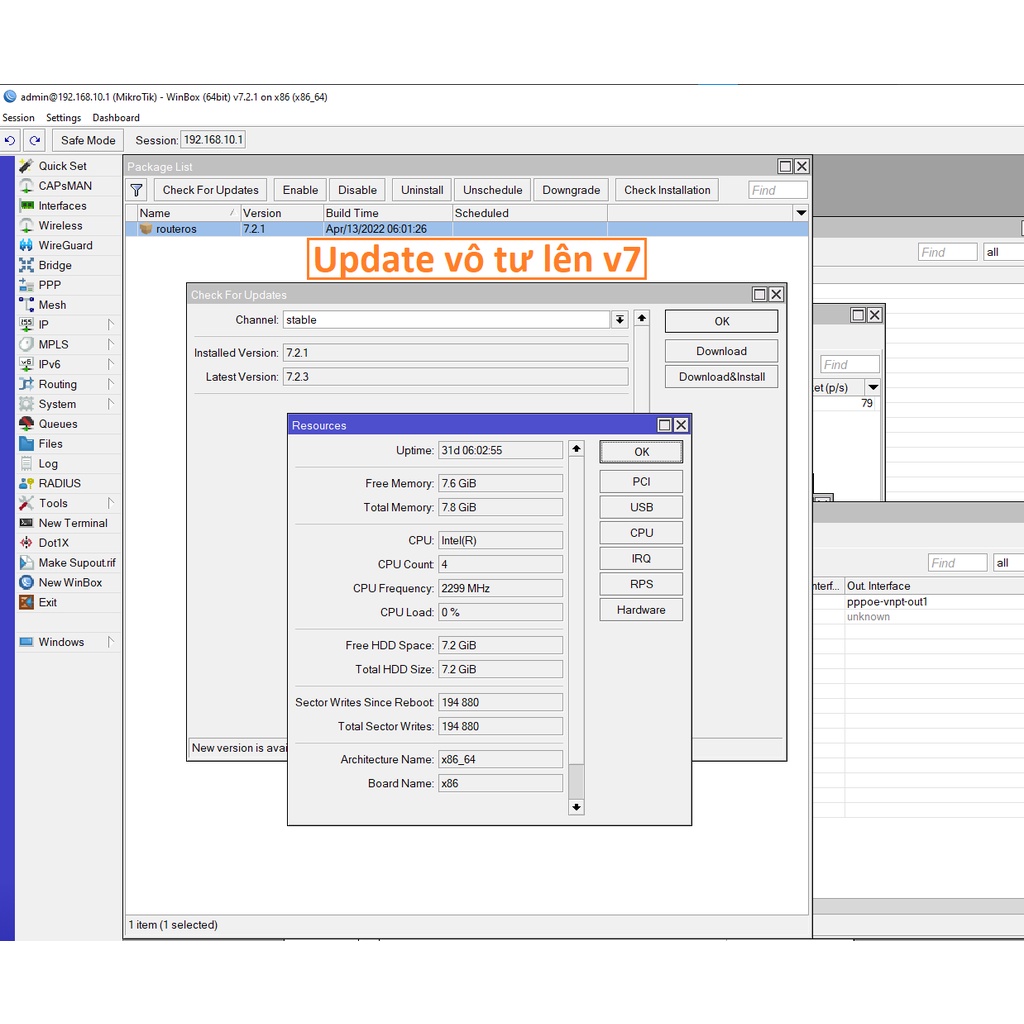The width and height of the screenshot is (1024, 1024).
Task: Click the Downgrade button
Action: tap(571, 190)
